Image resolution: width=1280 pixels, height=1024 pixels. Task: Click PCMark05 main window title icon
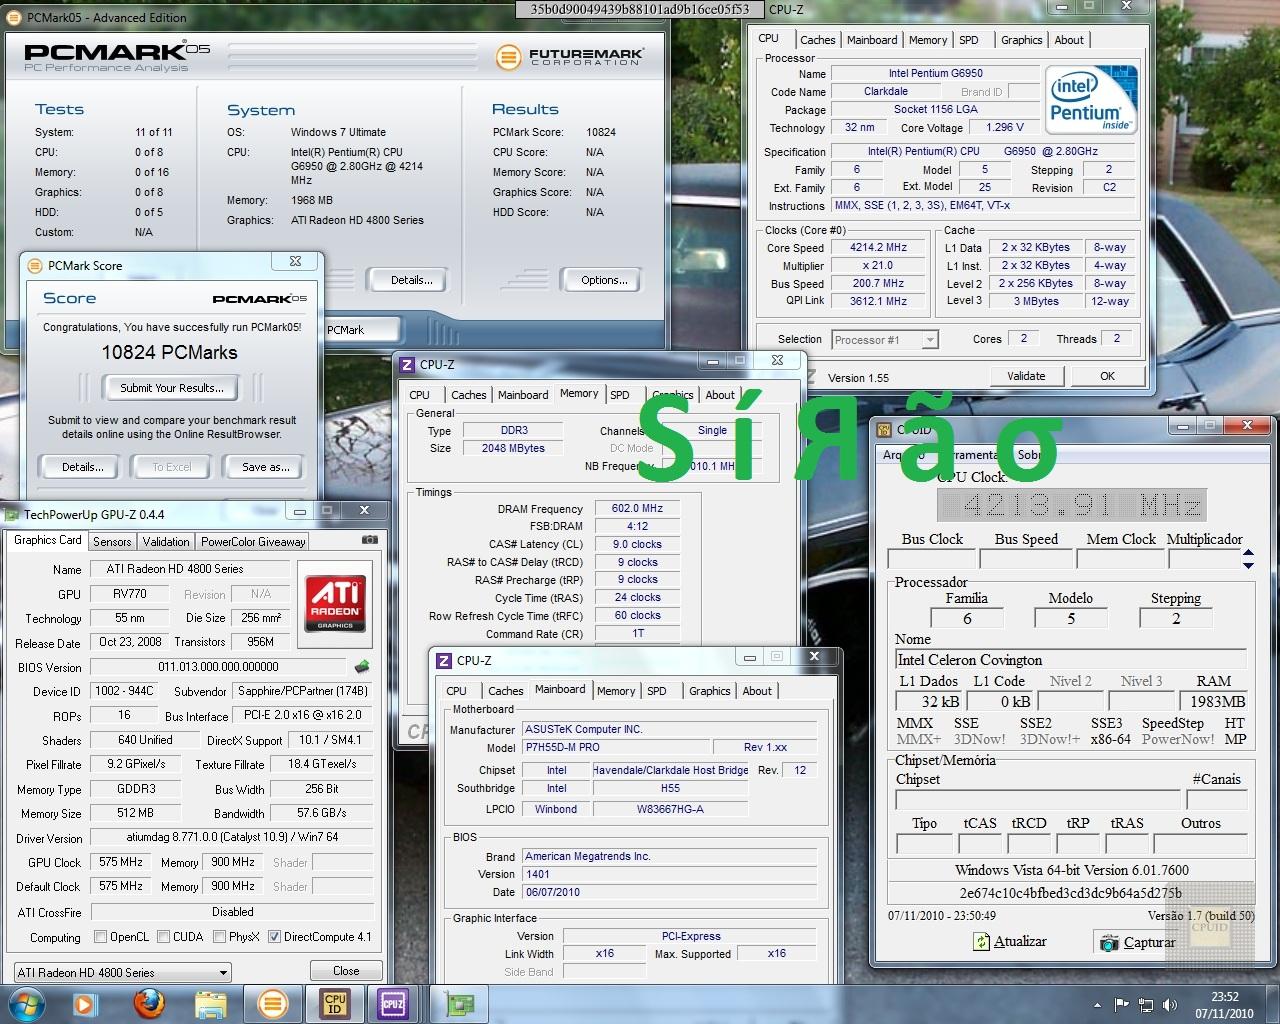pos(15,17)
